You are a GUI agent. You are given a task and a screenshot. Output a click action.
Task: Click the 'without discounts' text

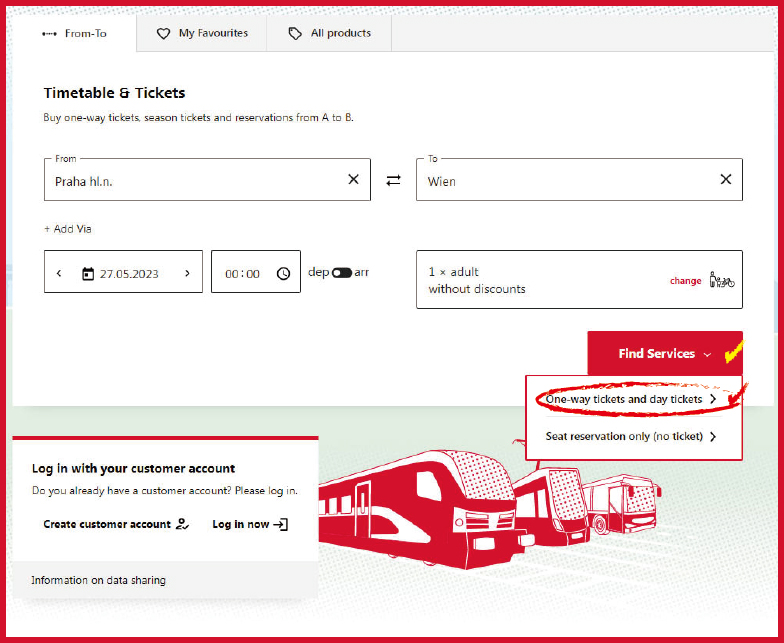click(x=477, y=289)
